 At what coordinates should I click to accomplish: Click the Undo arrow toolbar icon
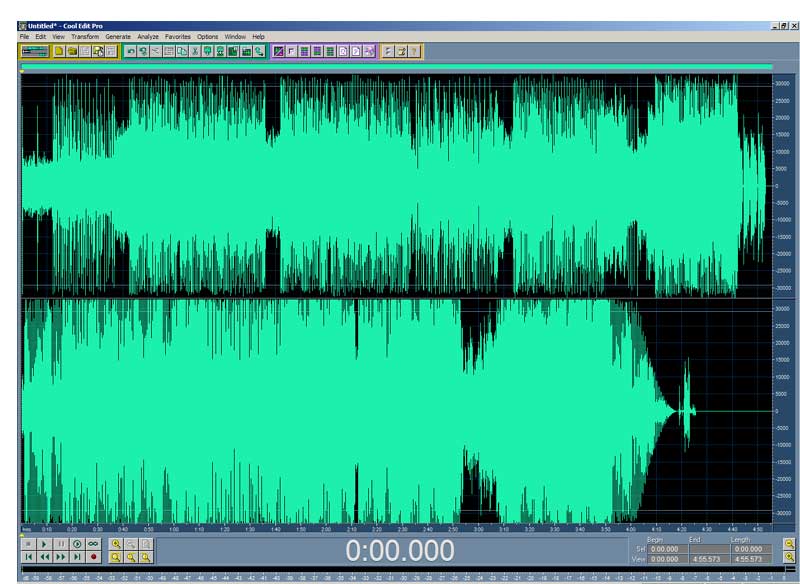131,51
